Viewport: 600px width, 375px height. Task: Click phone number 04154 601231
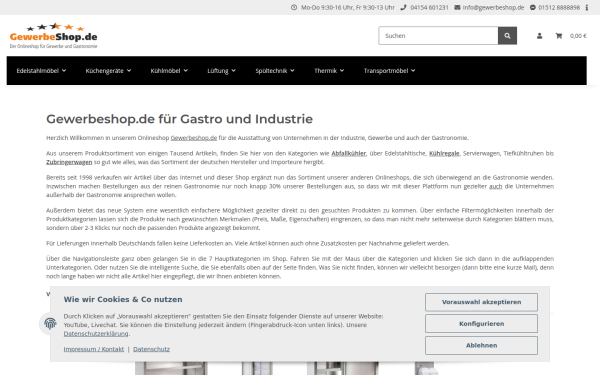tap(429, 7)
